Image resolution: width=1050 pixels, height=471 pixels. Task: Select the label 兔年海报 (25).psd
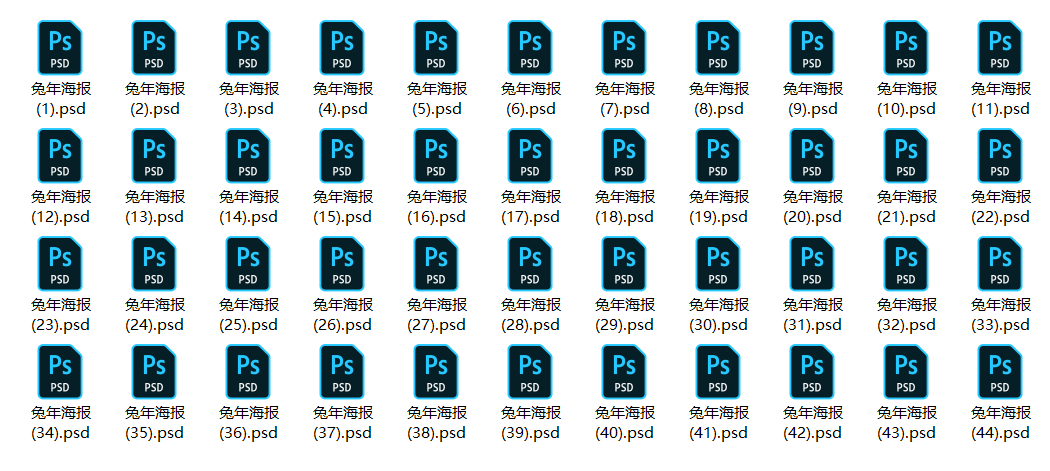[248, 314]
